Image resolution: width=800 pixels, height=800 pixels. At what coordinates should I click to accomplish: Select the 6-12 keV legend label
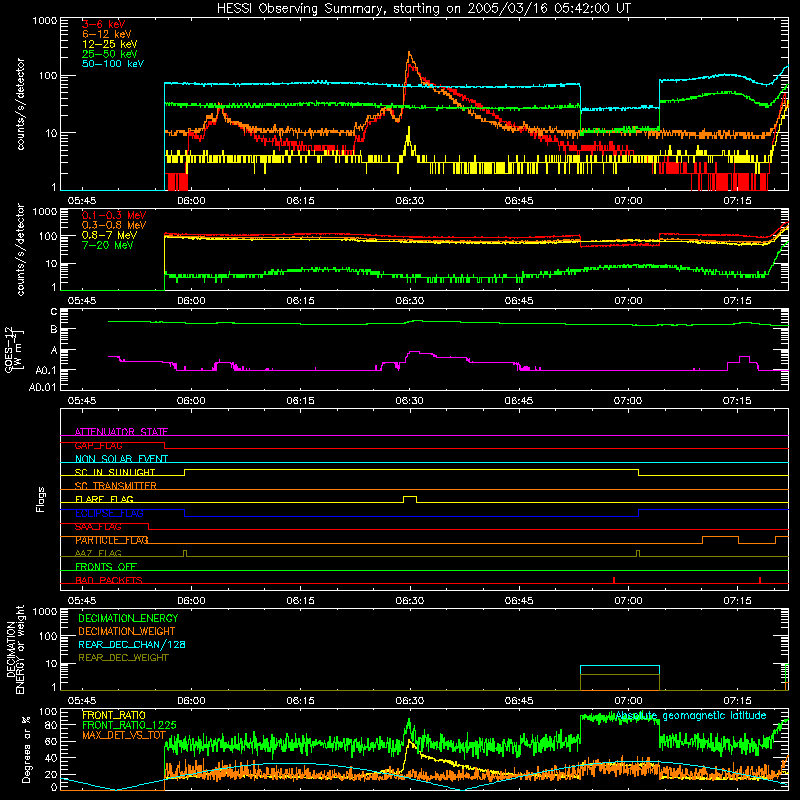pyautogui.click(x=107, y=34)
